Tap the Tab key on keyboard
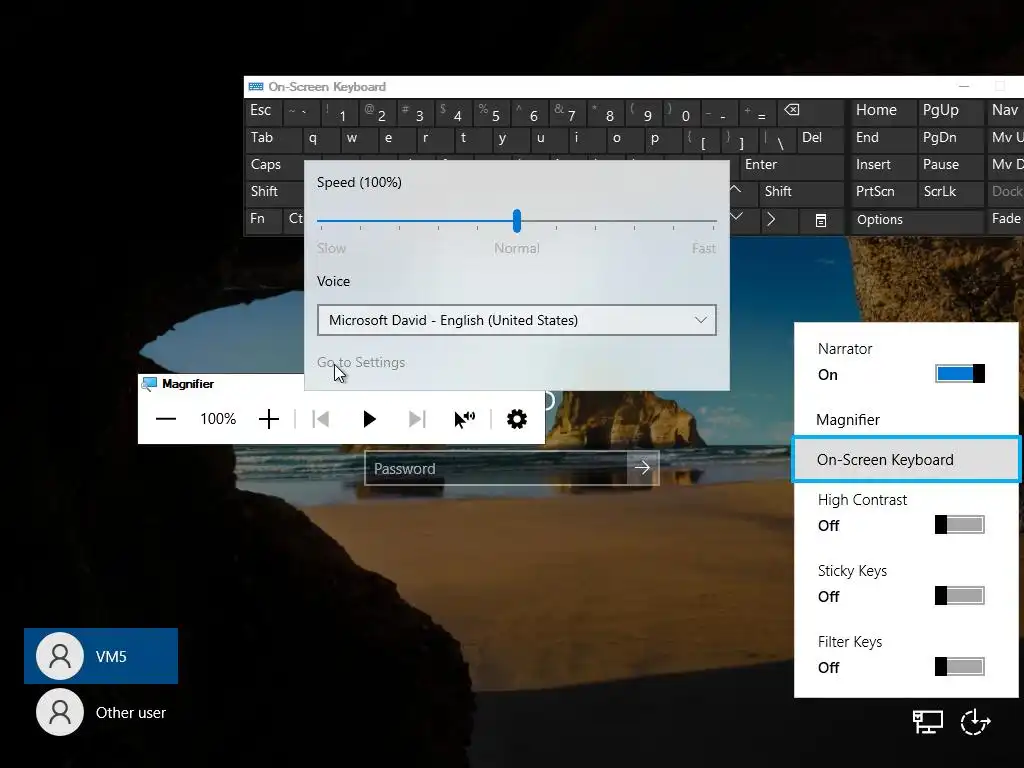This screenshot has width=1024, height=768. tap(273, 138)
